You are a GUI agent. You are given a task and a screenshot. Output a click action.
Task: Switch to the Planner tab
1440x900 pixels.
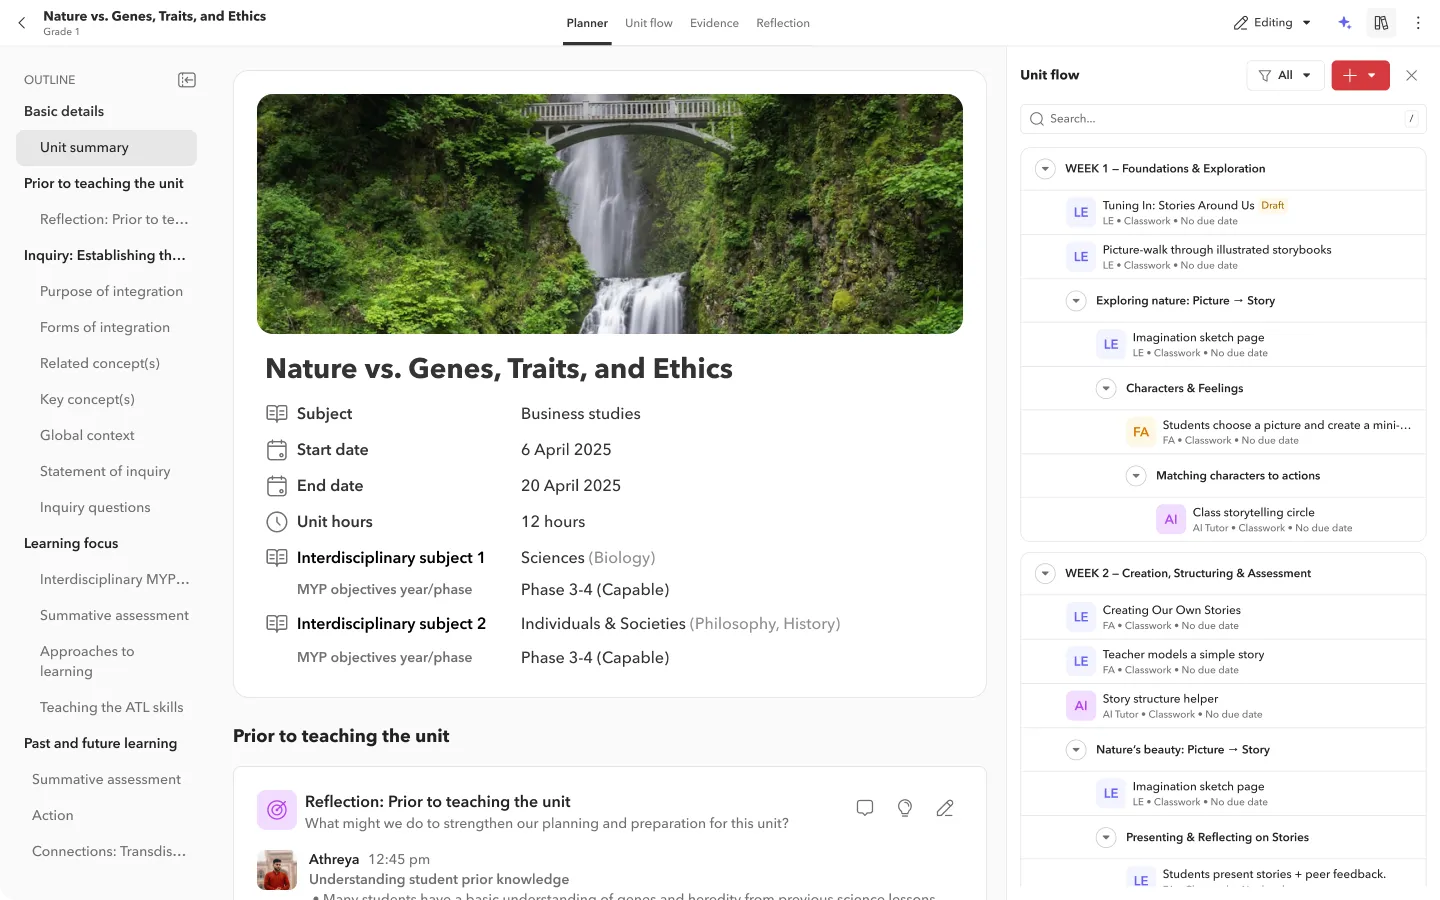pos(587,23)
